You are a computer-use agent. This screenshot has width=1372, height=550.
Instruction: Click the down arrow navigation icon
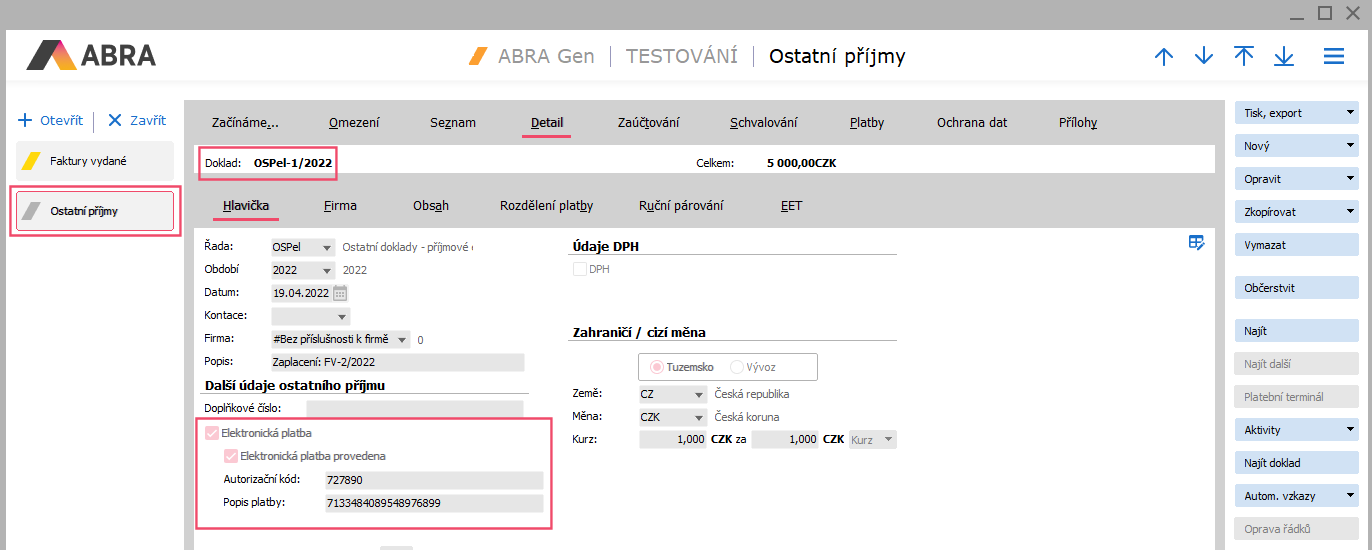pos(1203,57)
